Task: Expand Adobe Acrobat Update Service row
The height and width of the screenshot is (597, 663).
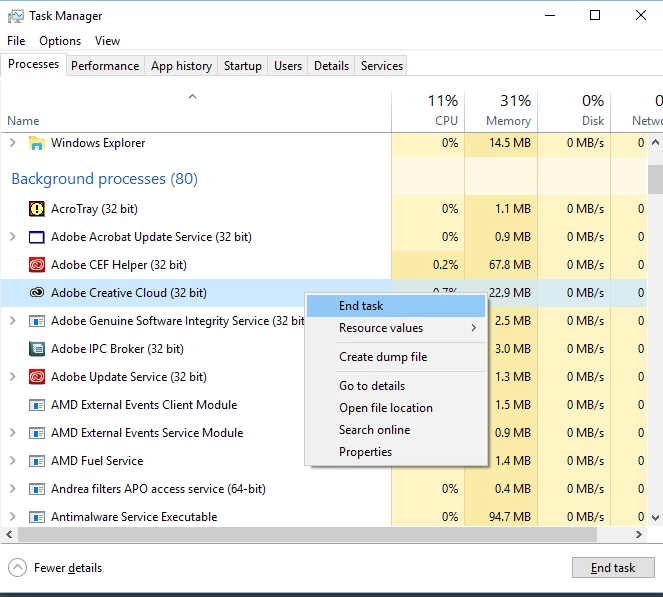Action: click(x=13, y=237)
